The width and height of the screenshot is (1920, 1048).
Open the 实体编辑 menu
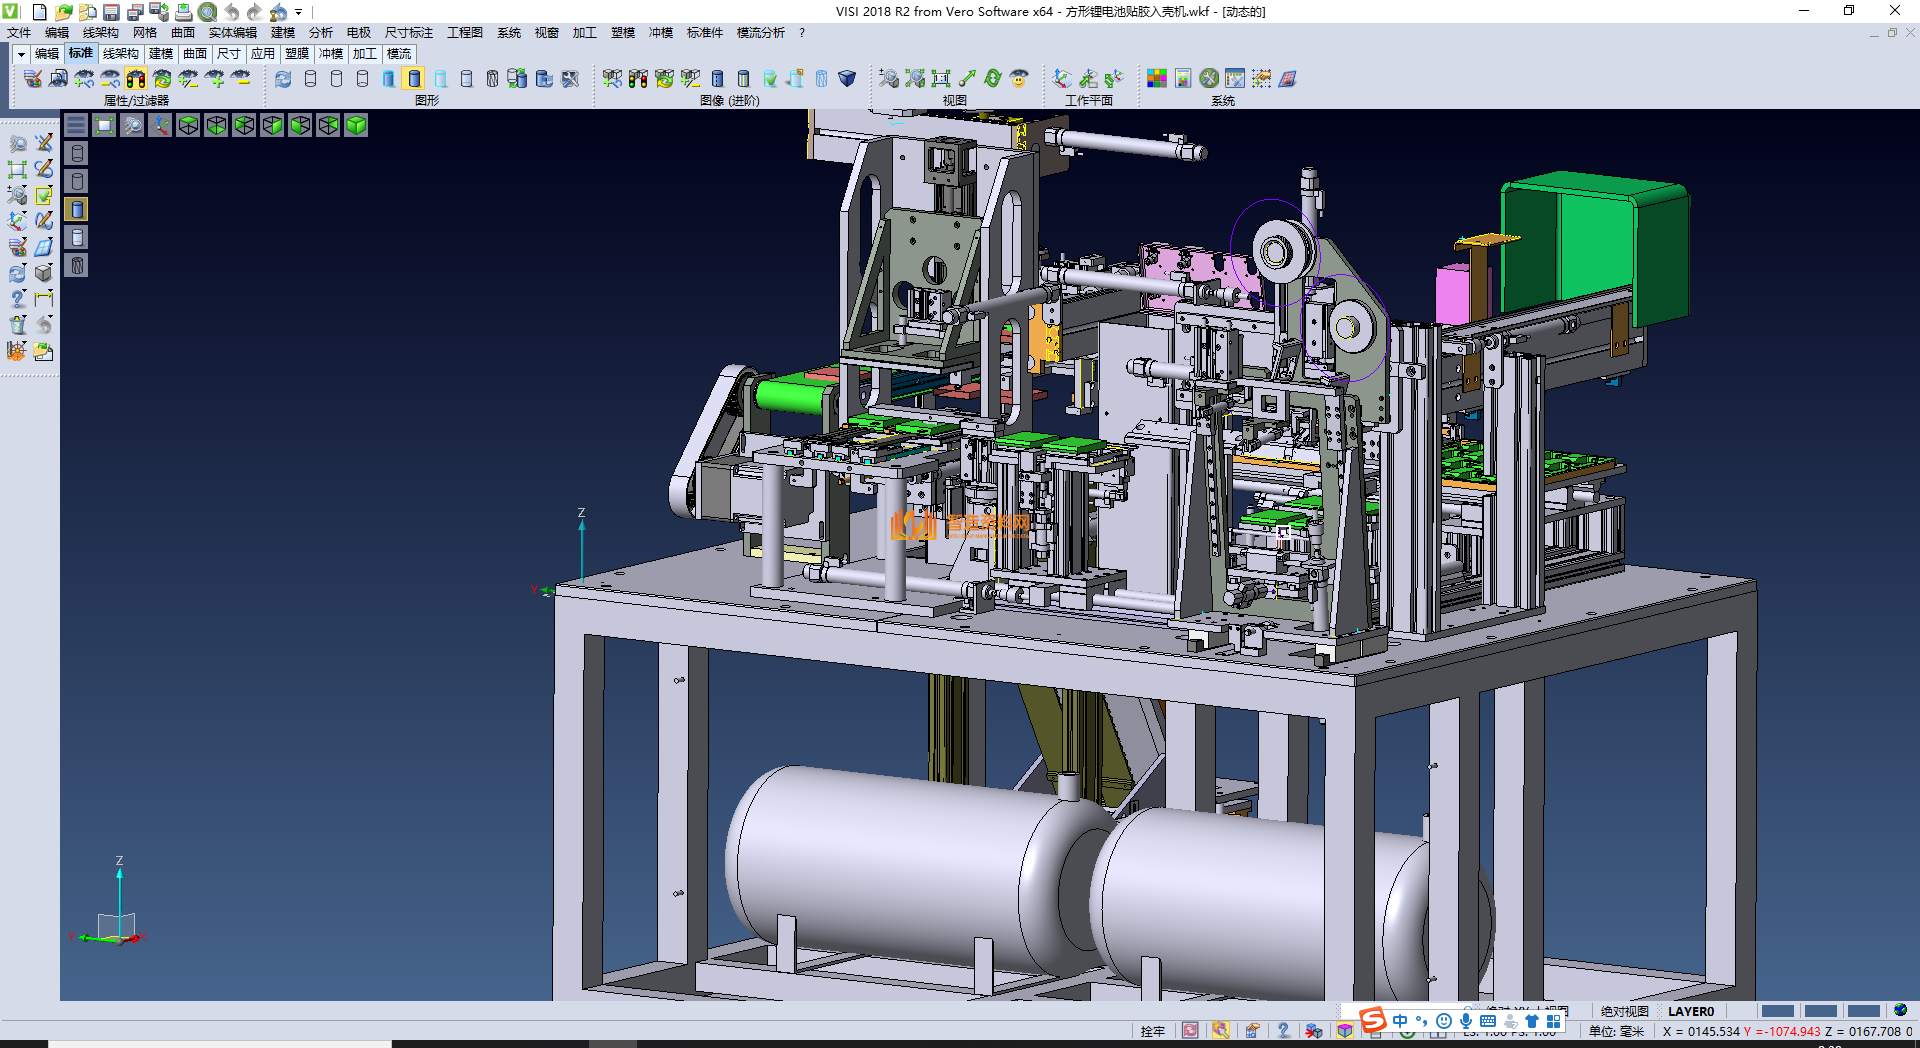232,33
